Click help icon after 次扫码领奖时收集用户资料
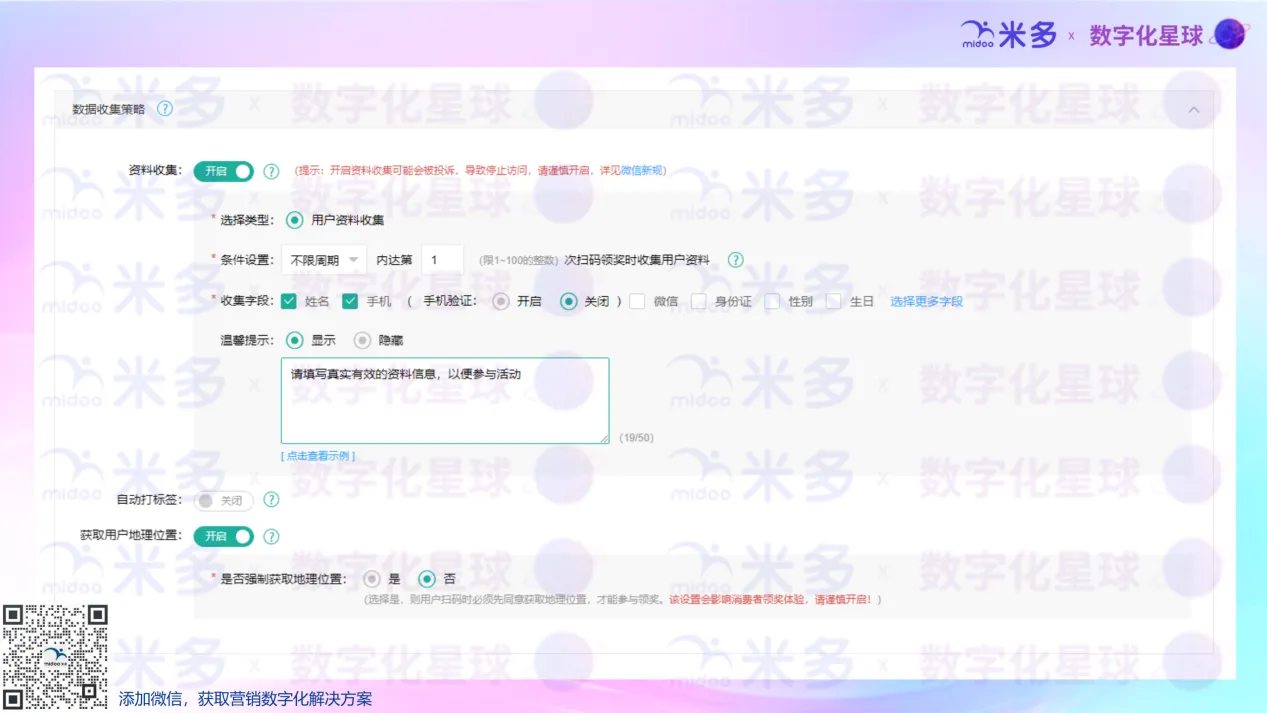 (735, 260)
